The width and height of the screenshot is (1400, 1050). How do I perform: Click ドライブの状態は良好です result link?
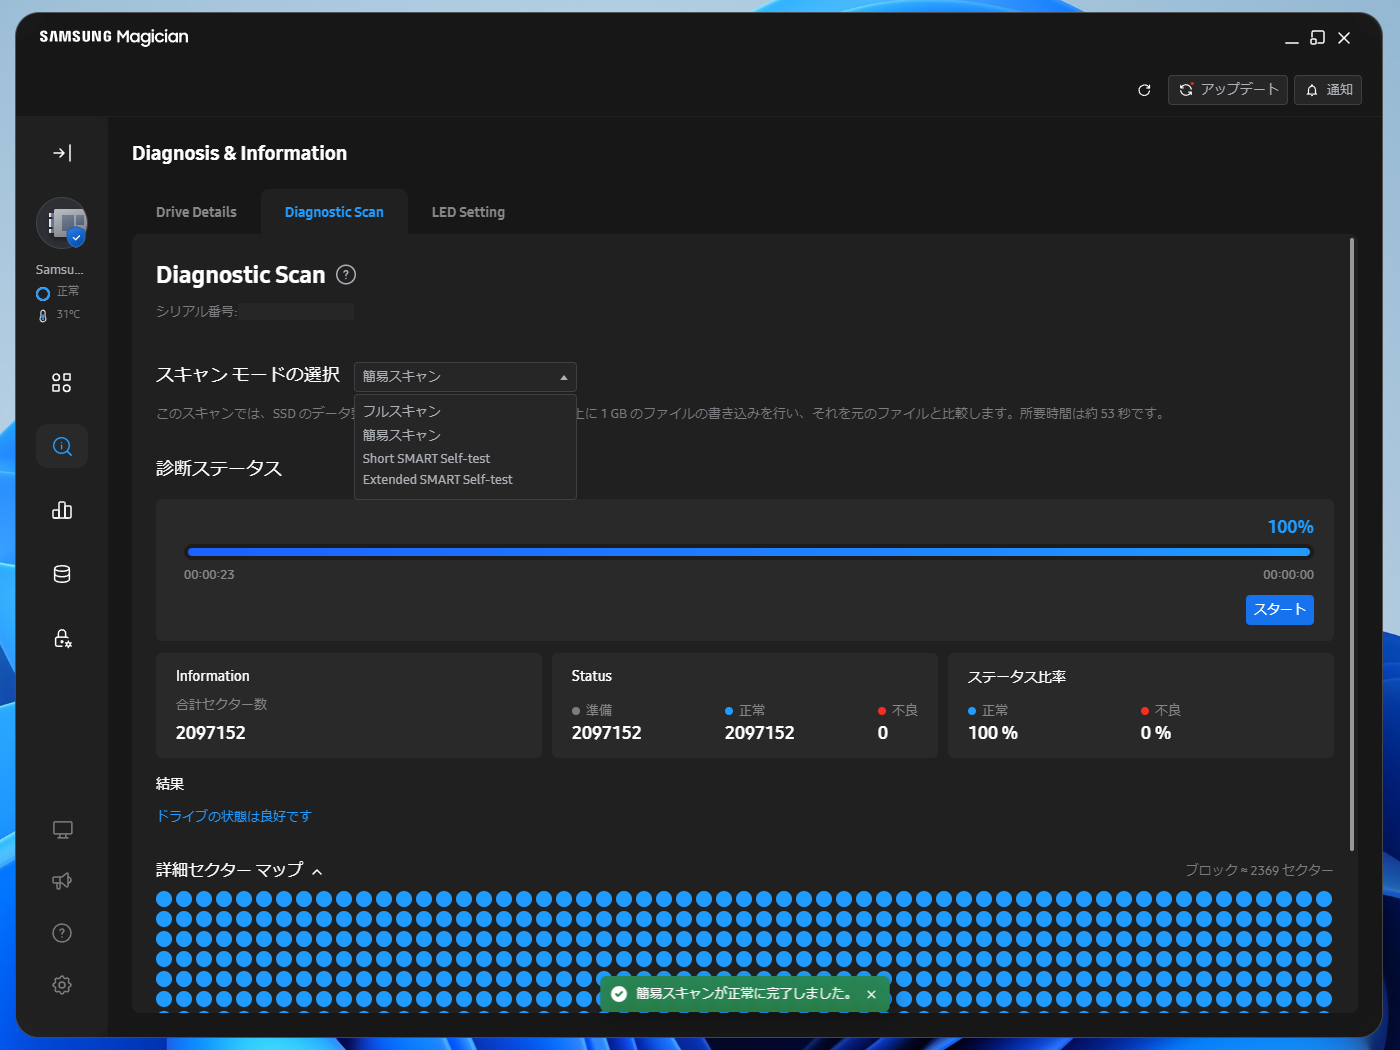[234, 816]
